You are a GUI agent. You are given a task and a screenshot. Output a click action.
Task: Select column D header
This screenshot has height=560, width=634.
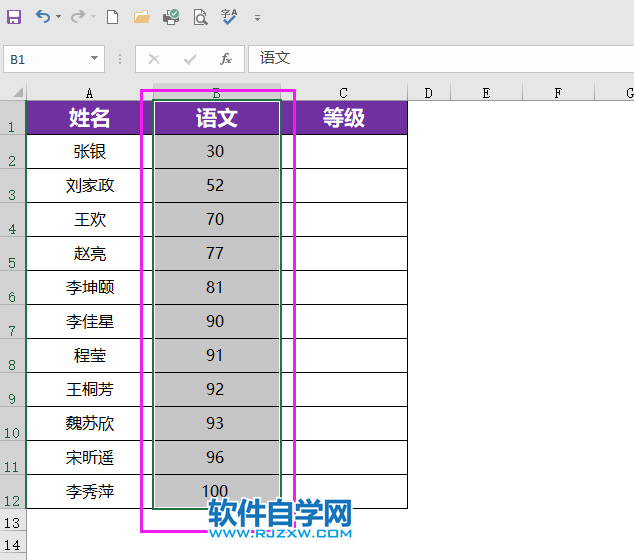[429, 93]
